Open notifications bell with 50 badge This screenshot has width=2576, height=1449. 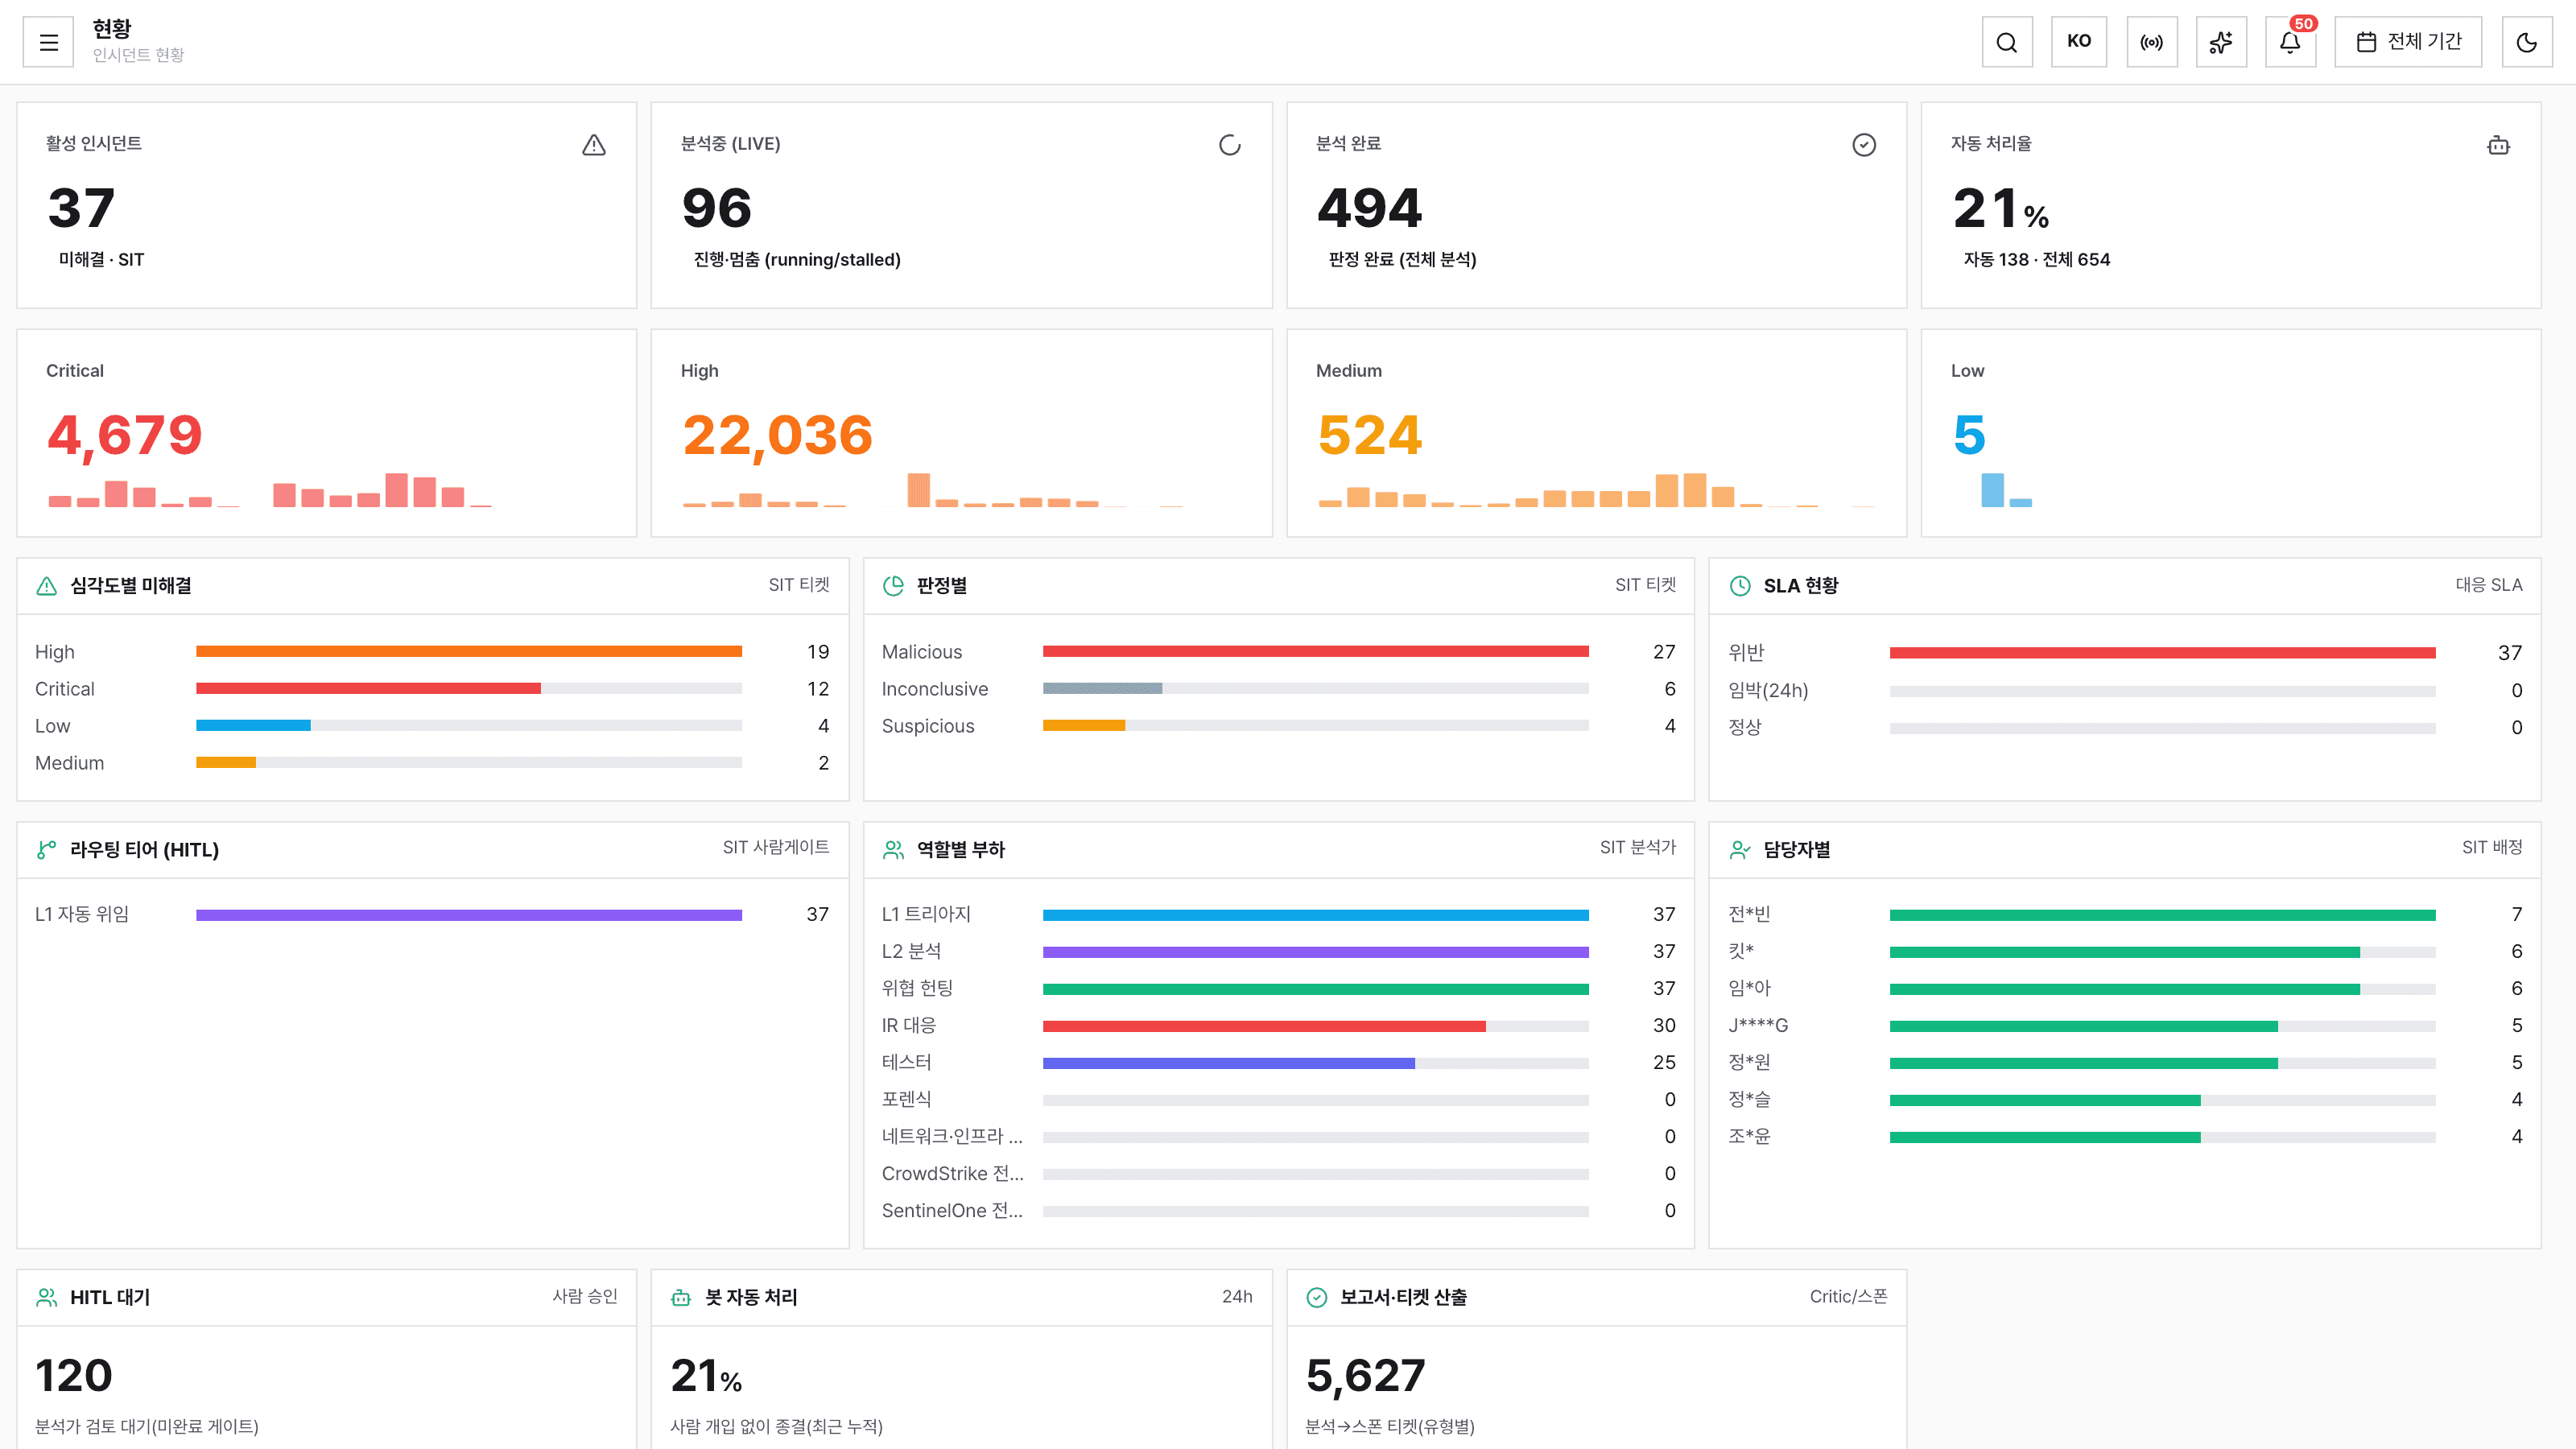coord(2290,42)
